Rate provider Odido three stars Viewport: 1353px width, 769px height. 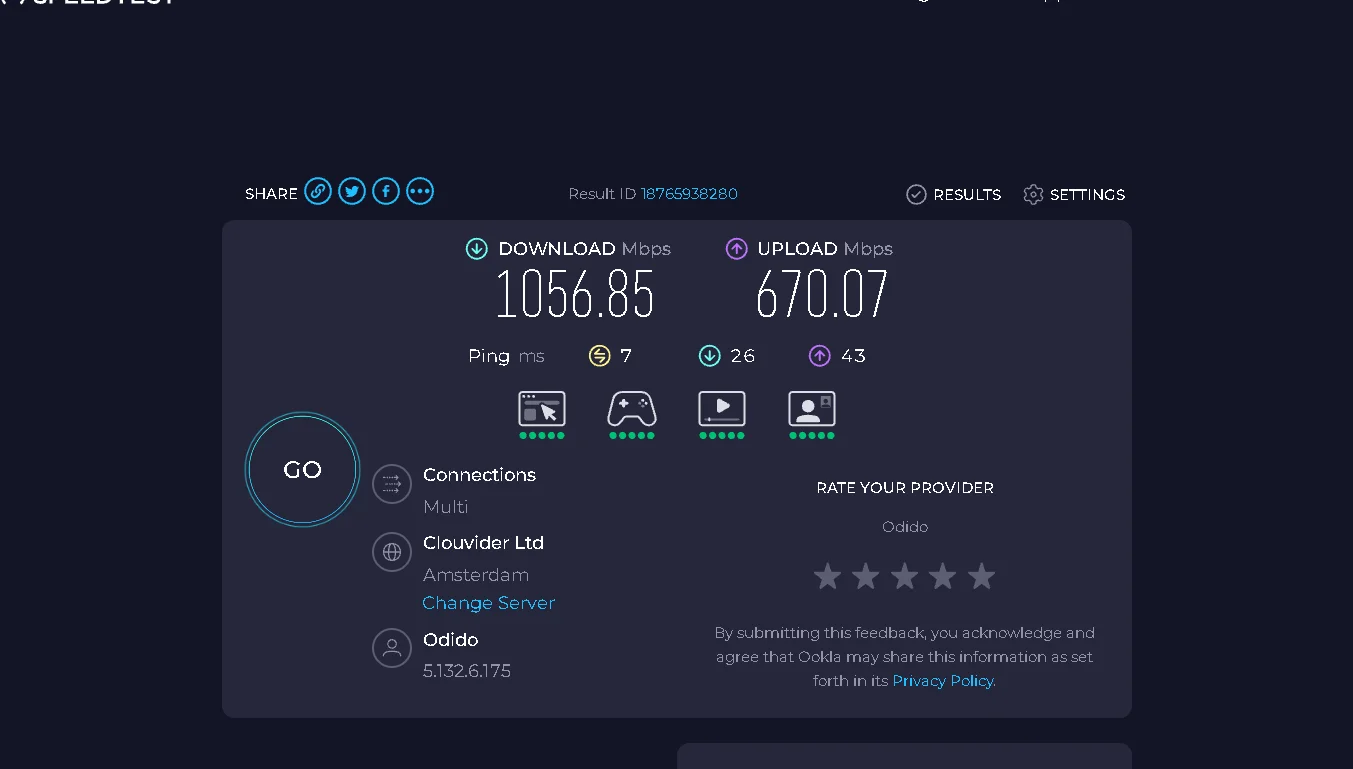coord(905,576)
